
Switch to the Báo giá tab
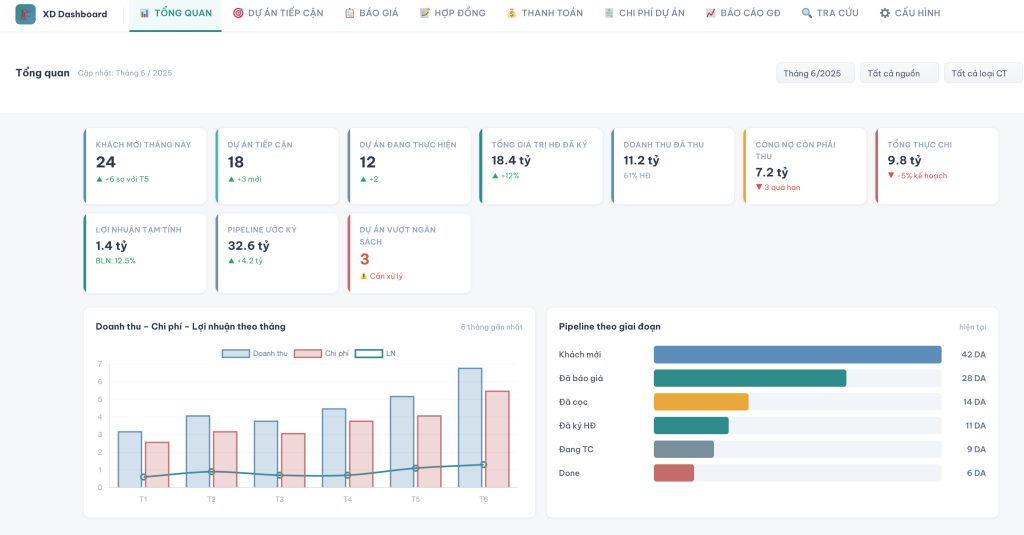point(372,15)
